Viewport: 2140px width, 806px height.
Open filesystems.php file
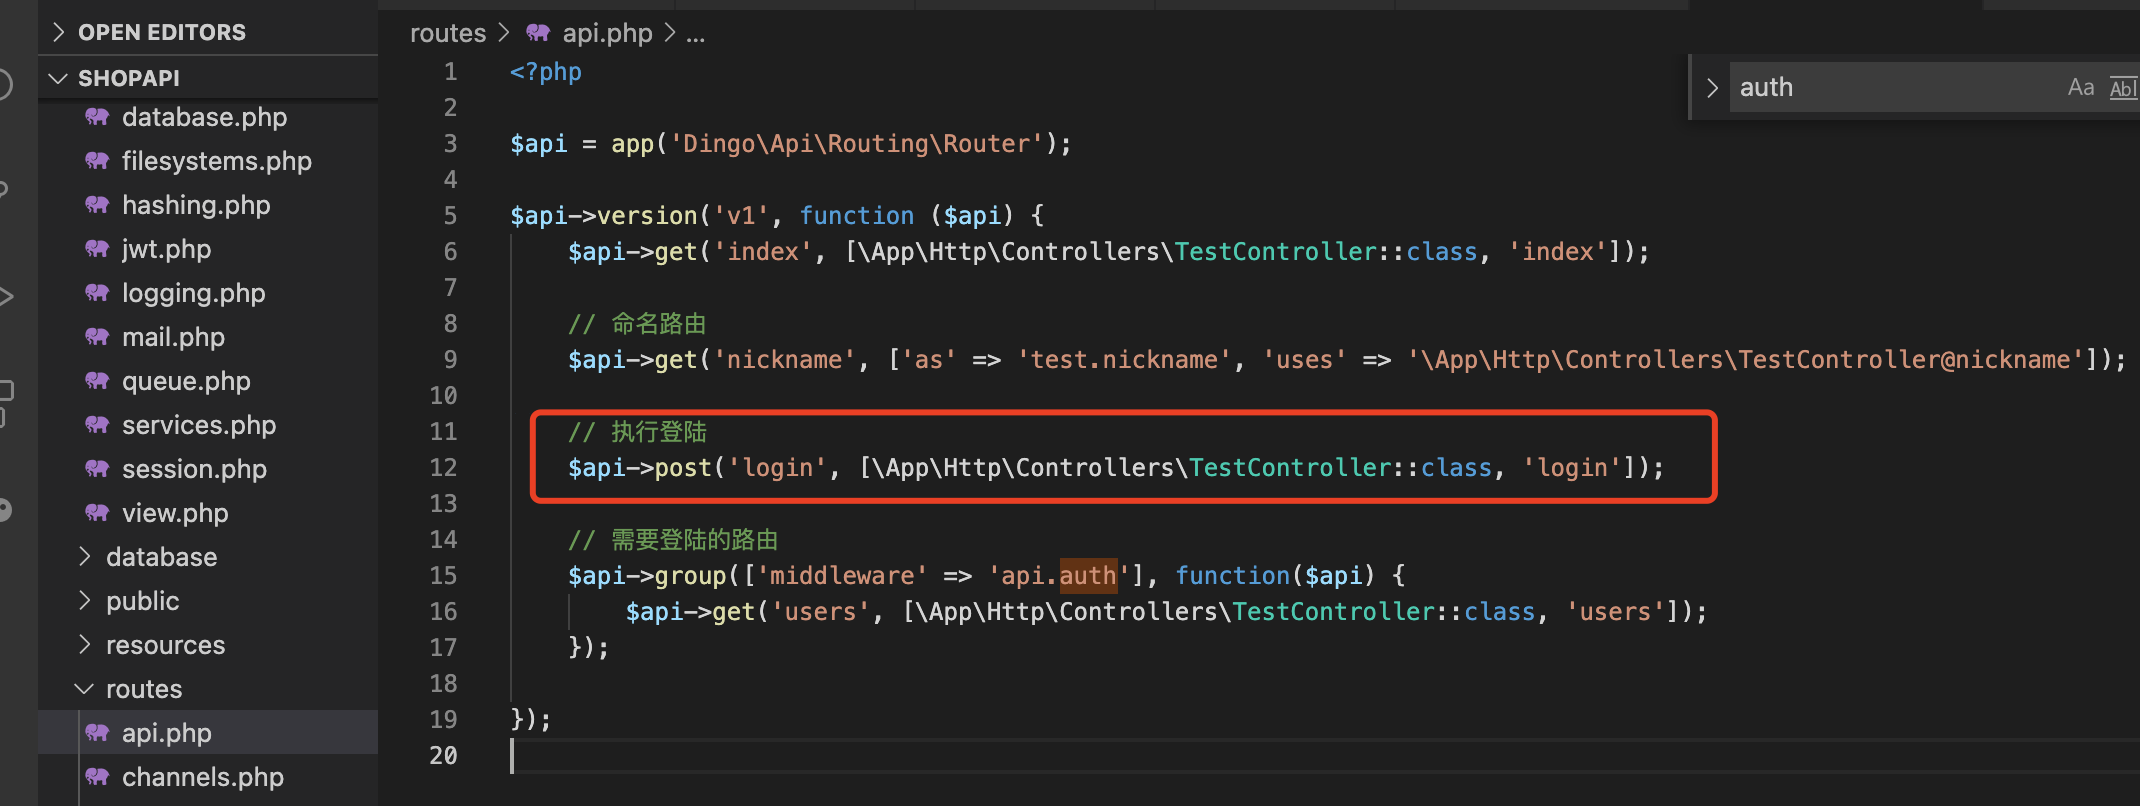tap(216, 161)
